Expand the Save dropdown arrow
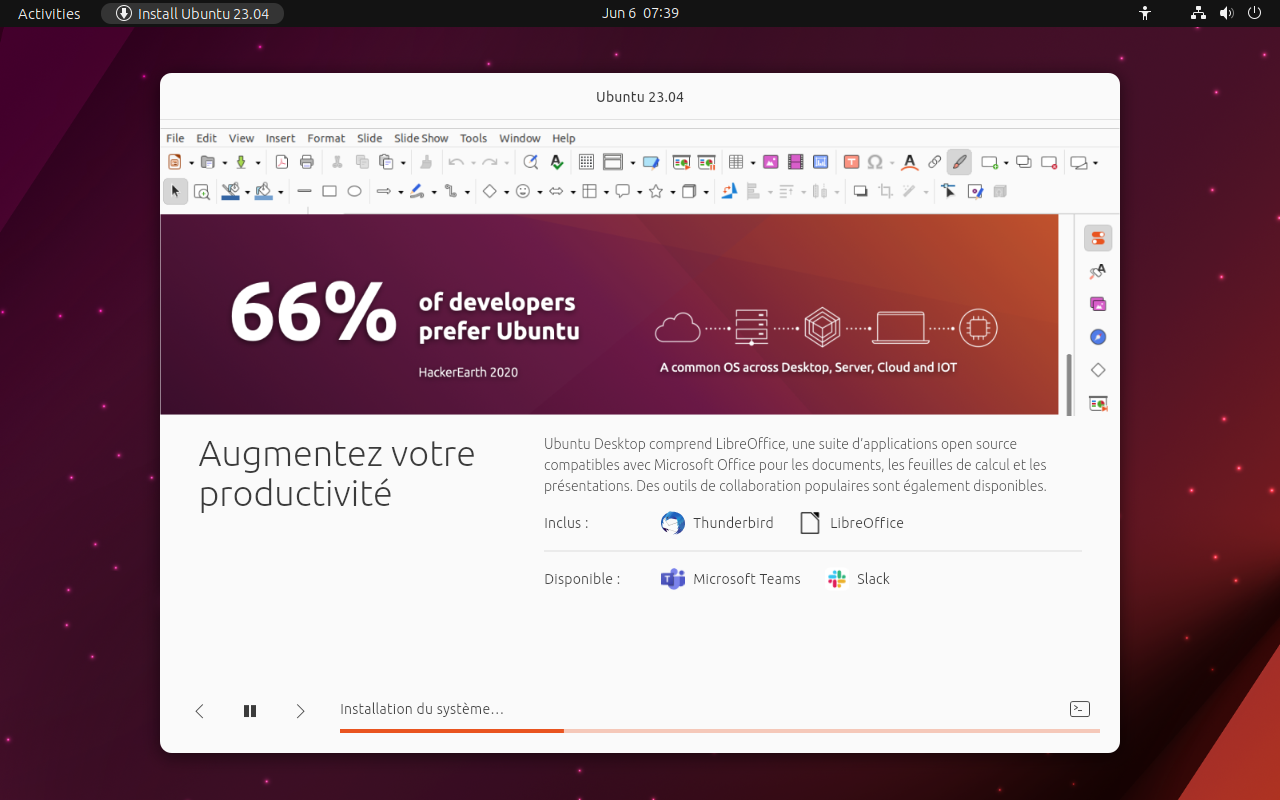This screenshot has height=800, width=1280. [x=257, y=162]
